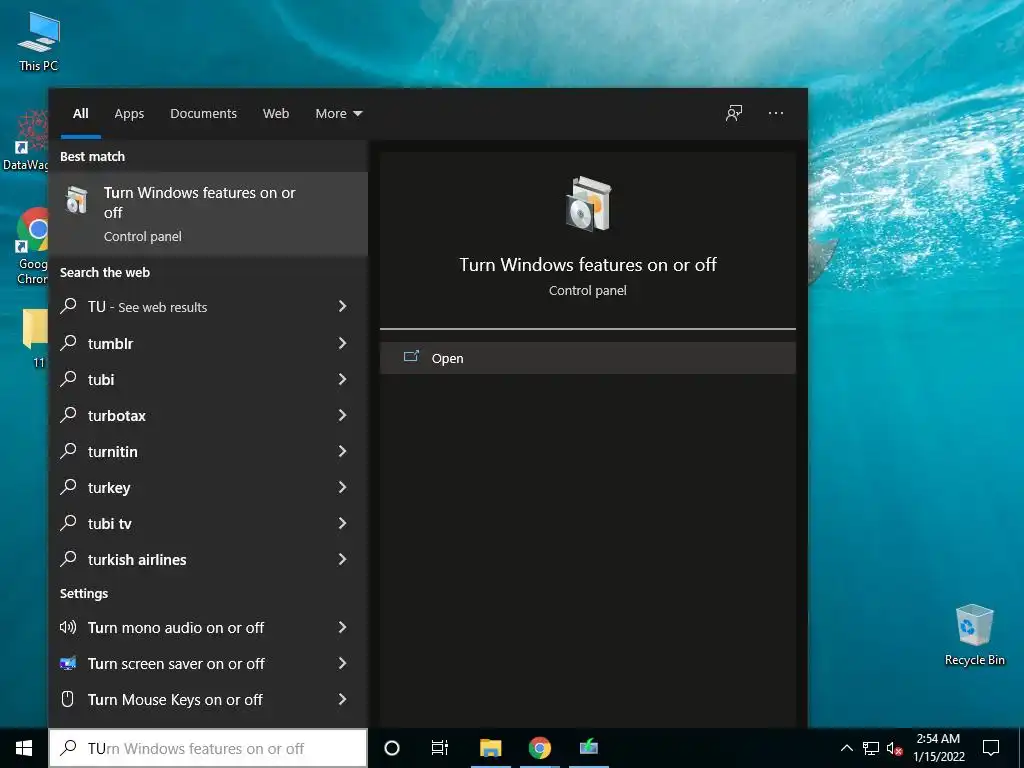The width and height of the screenshot is (1024, 768).
Task: Expand the chevron next to tumblr
Action: pos(342,343)
